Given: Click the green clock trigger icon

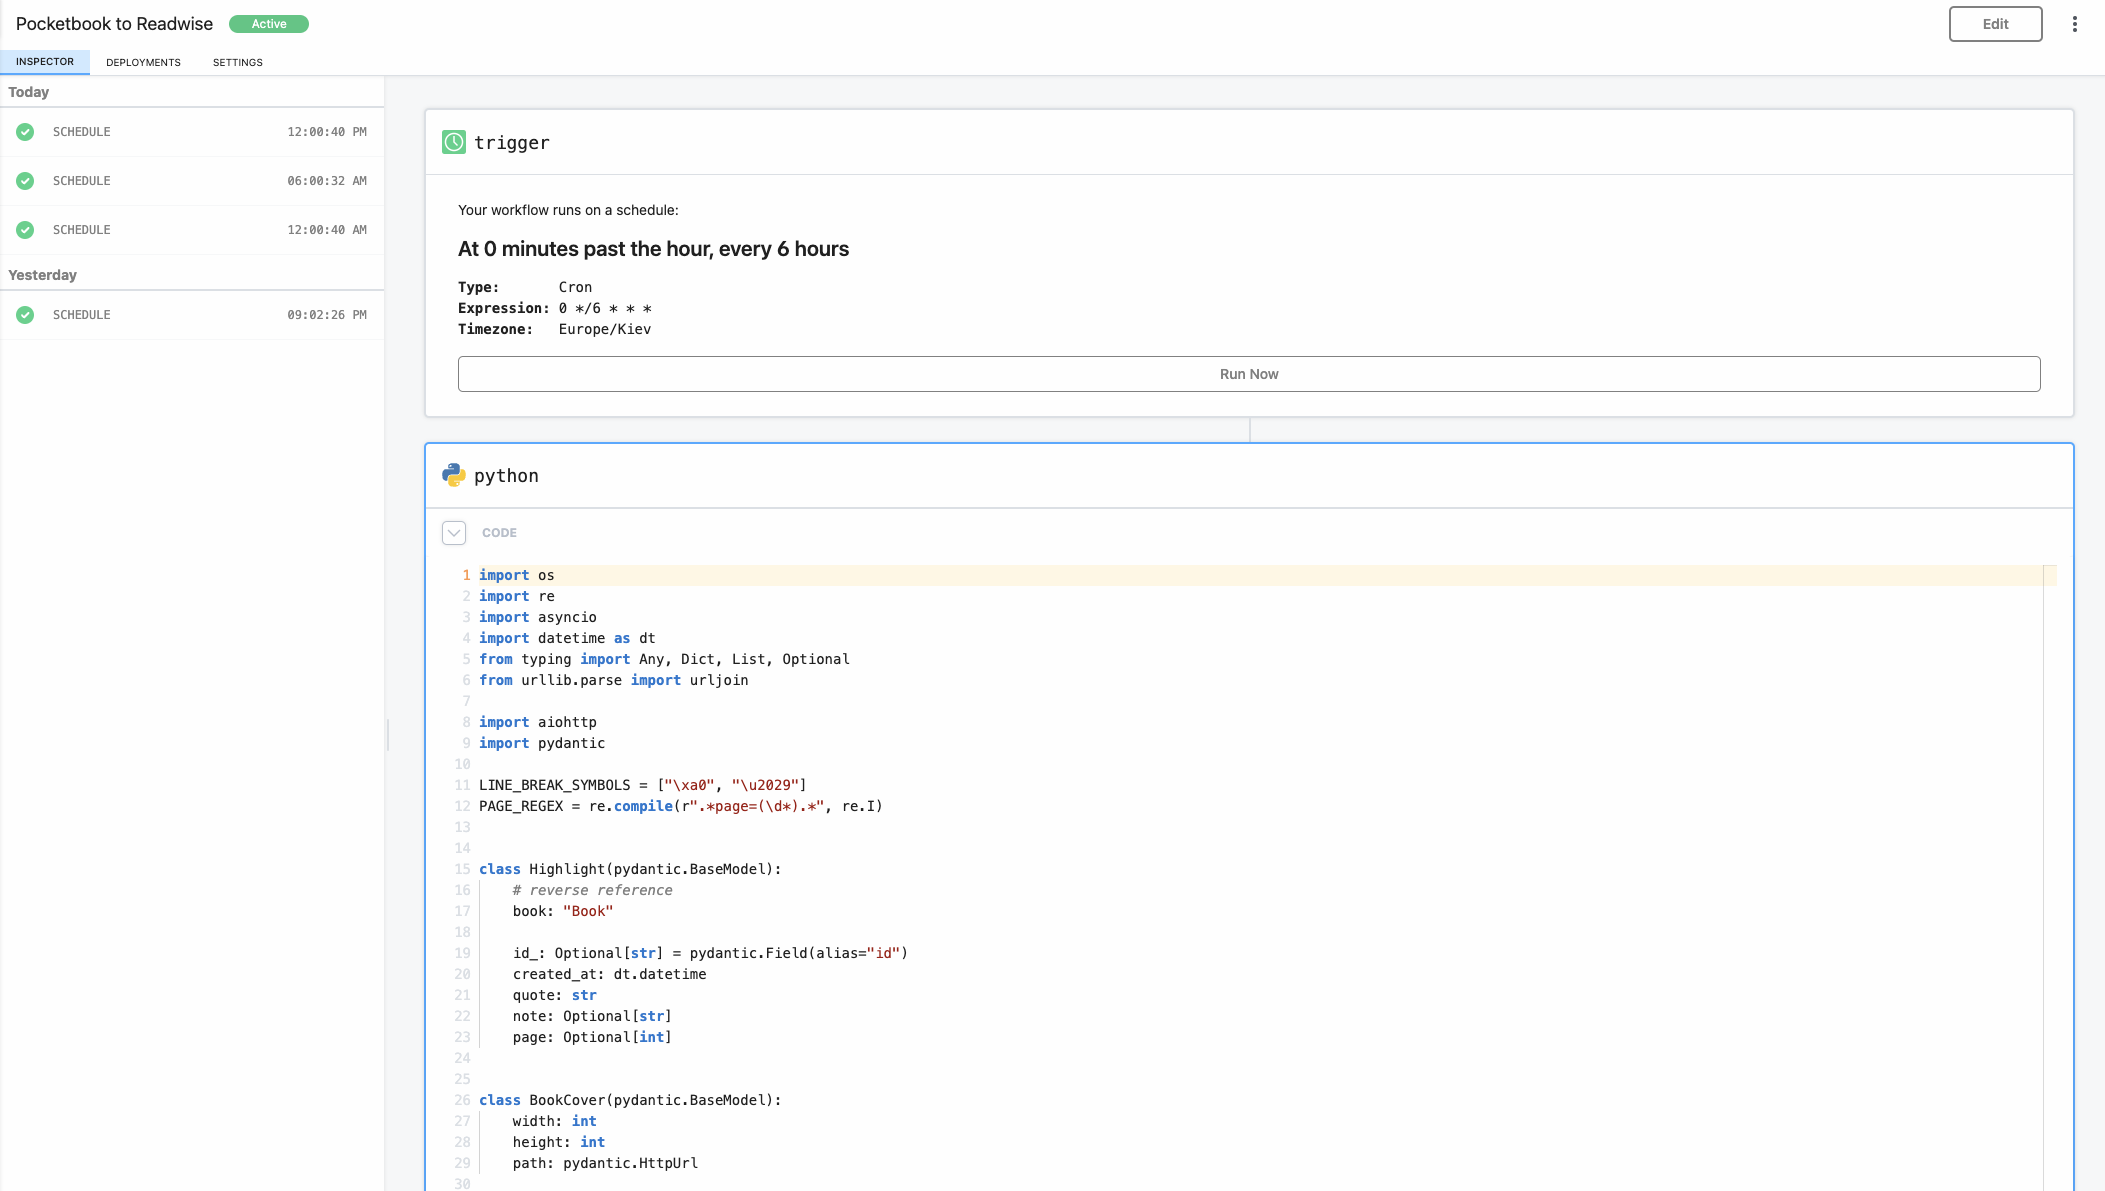Looking at the screenshot, I should coord(454,142).
